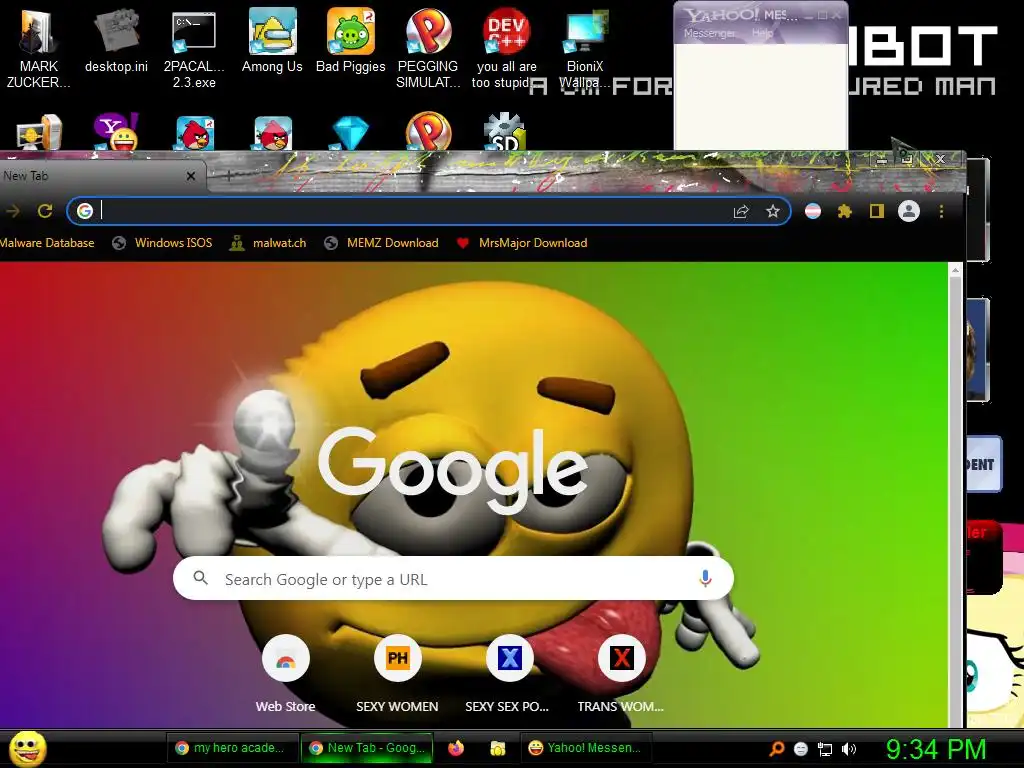This screenshot has height=768, width=1024.
Task: Select the SD gear desktop icon
Action: (505, 133)
